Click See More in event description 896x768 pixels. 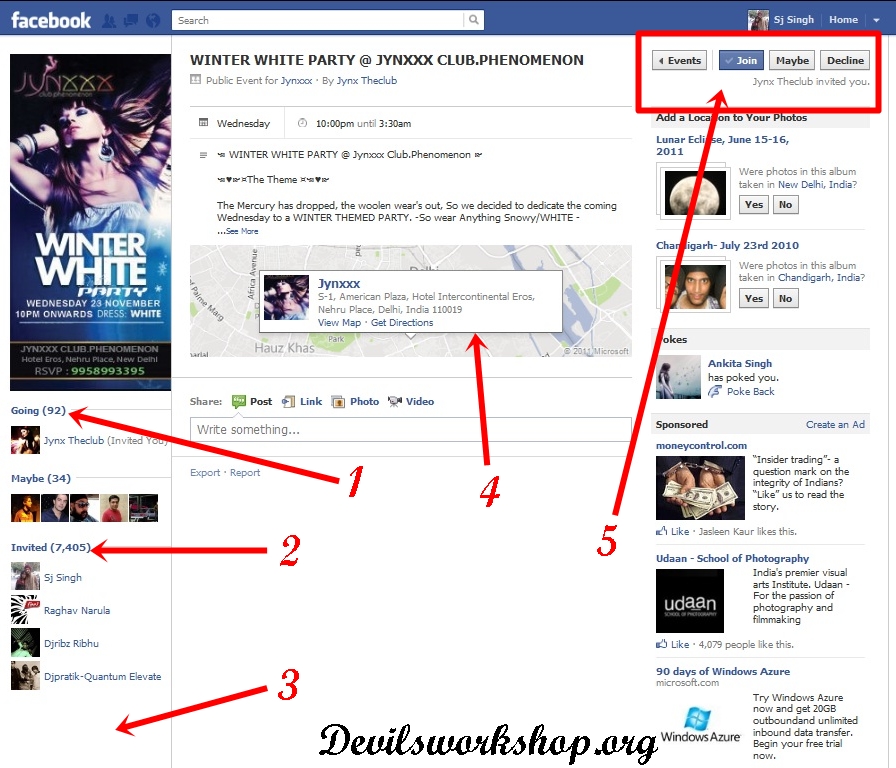coord(242,231)
